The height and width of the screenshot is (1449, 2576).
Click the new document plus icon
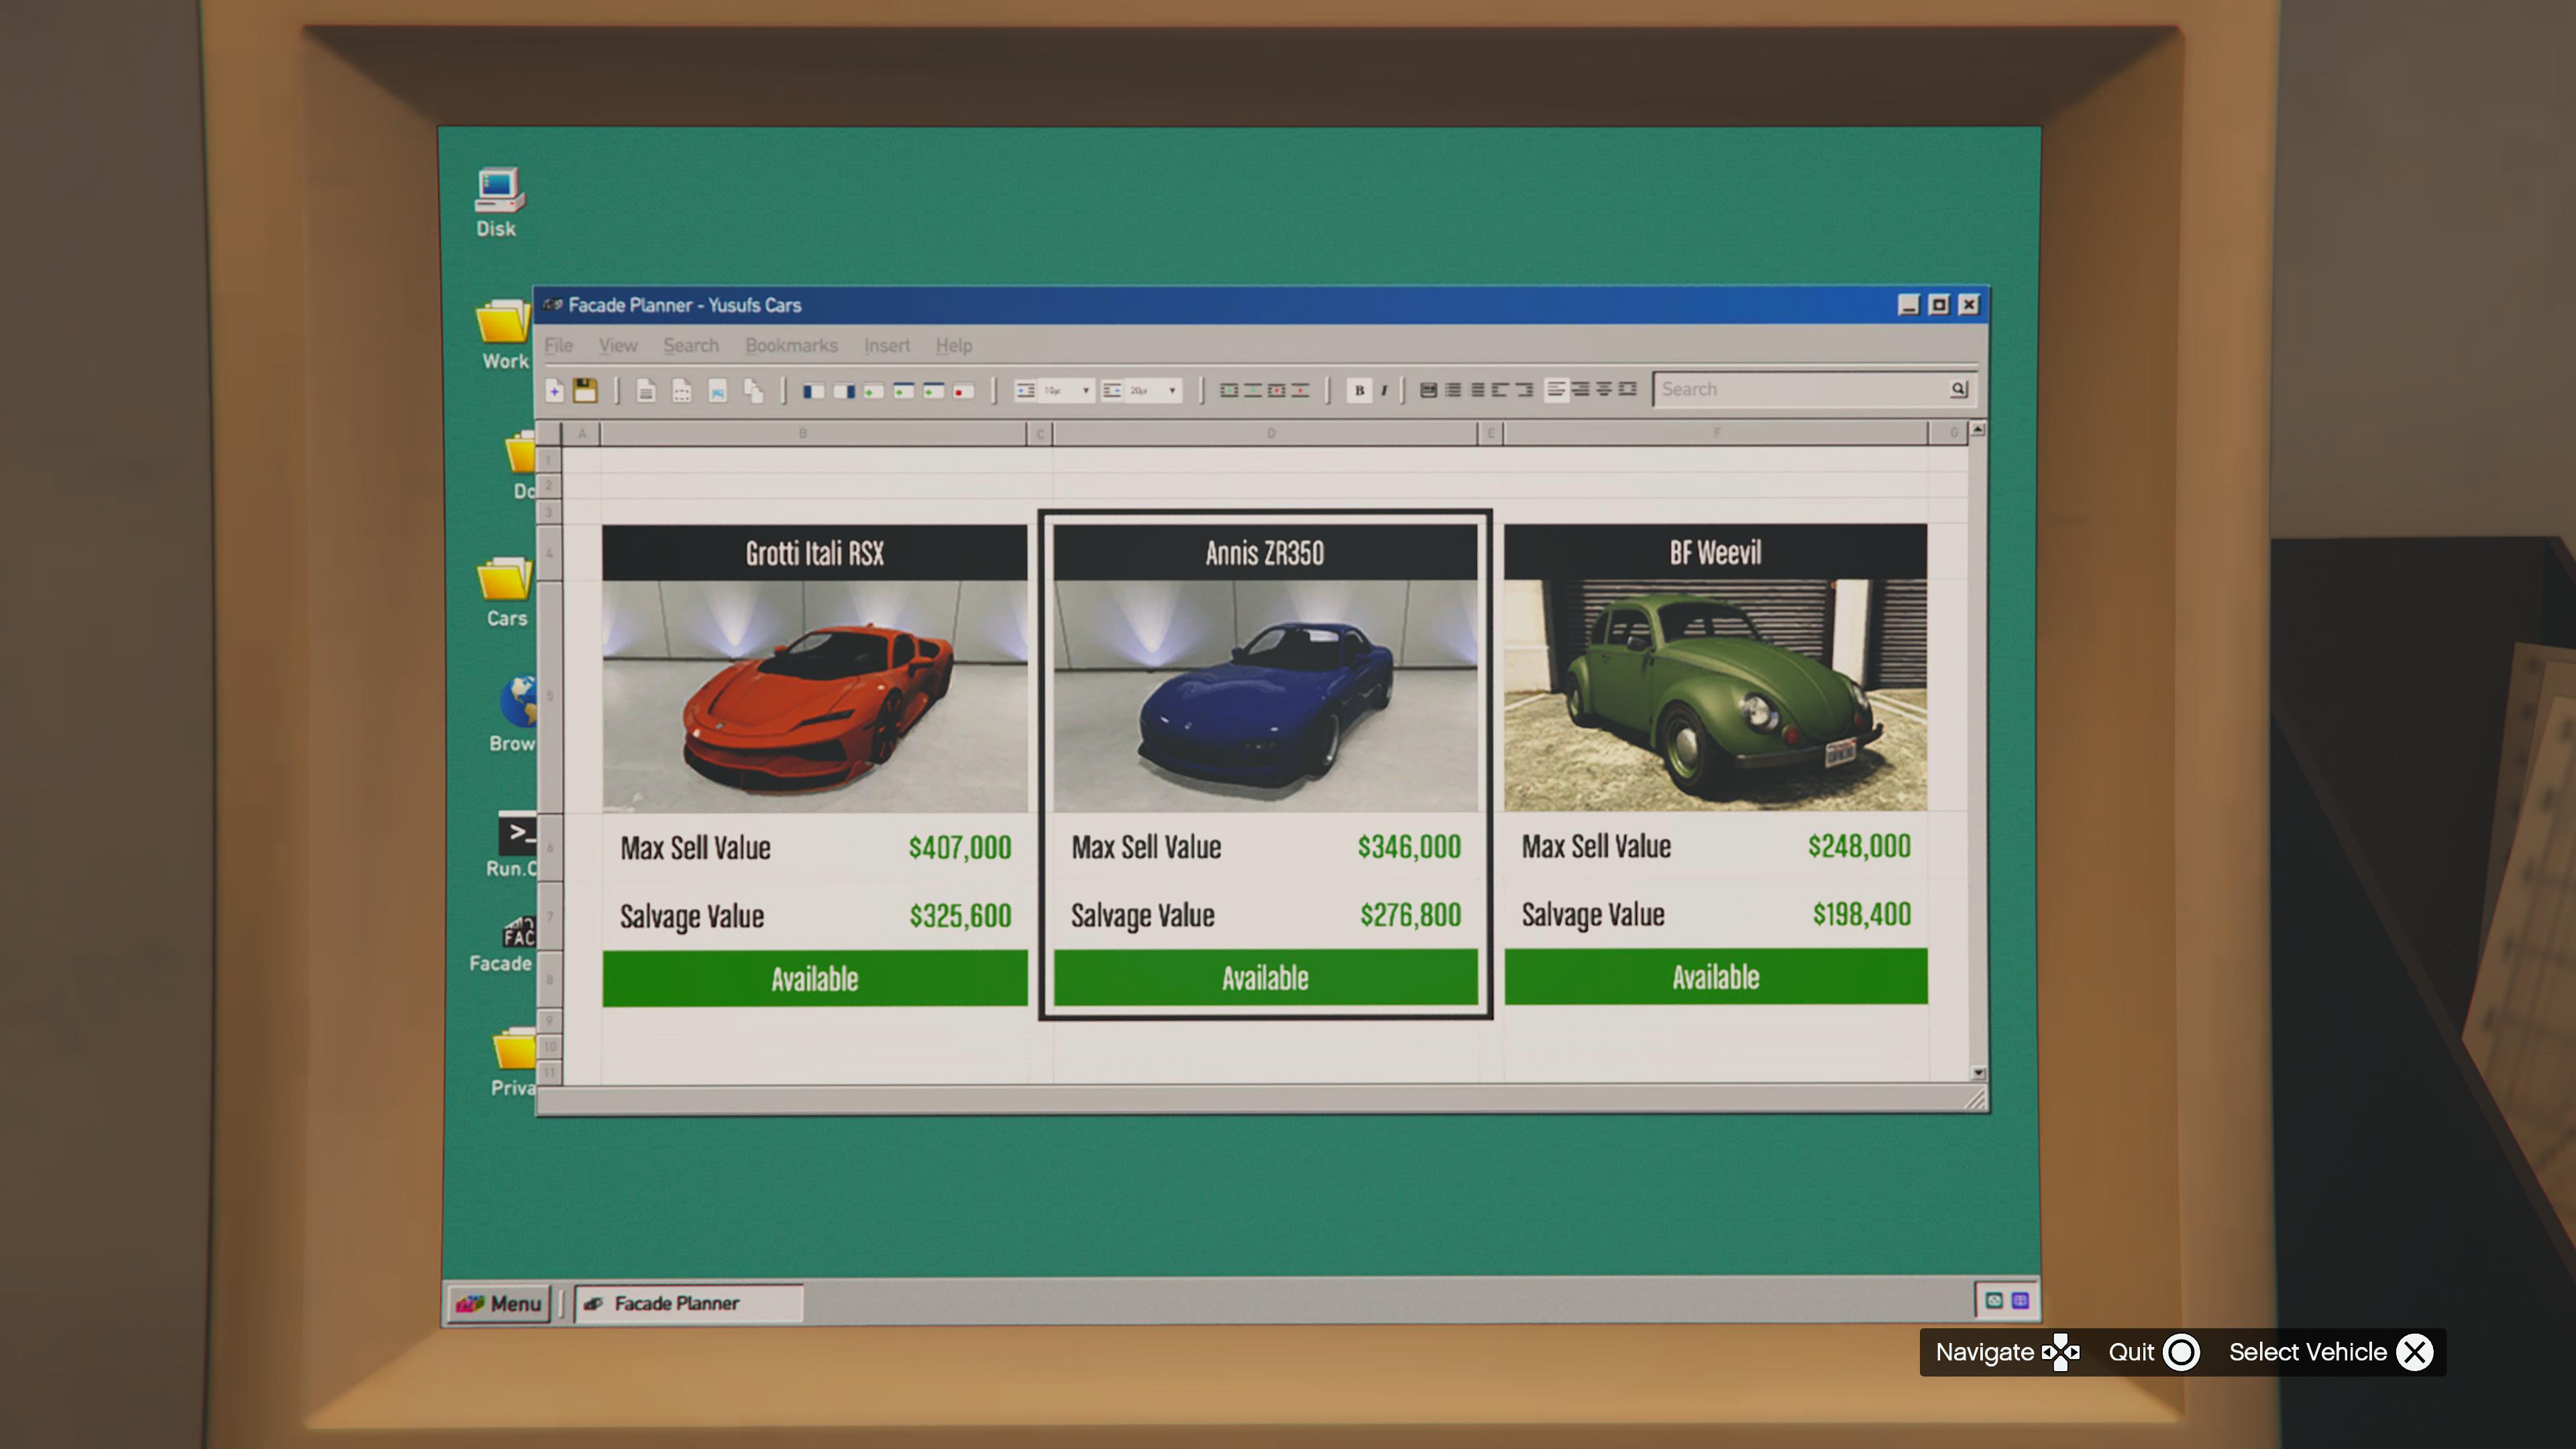coord(554,391)
